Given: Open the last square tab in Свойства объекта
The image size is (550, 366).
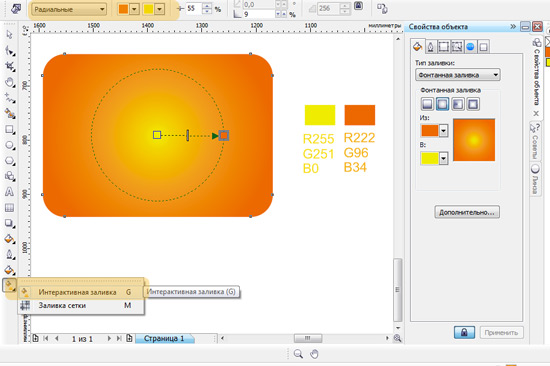Looking at the screenshot, I should pyautogui.click(x=483, y=47).
